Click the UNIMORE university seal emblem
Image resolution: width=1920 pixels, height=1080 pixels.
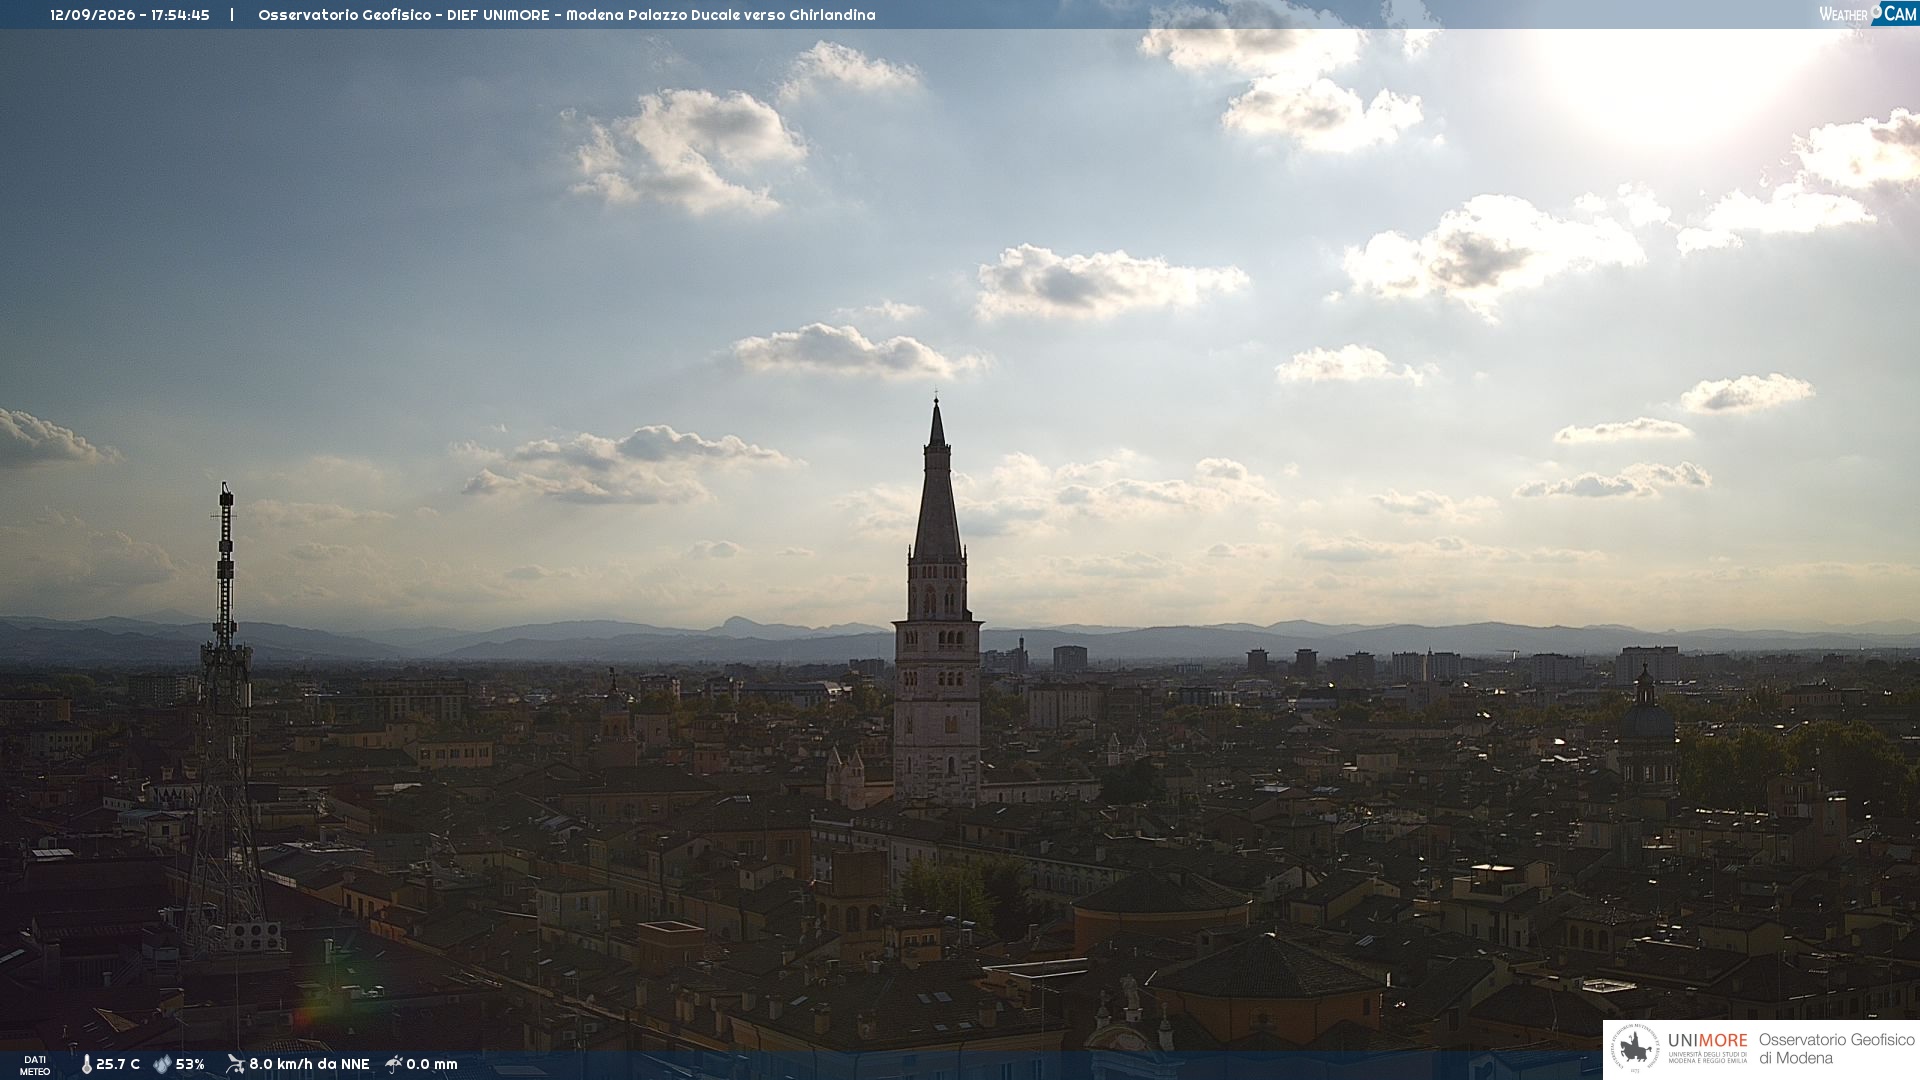click(x=1635, y=1049)
